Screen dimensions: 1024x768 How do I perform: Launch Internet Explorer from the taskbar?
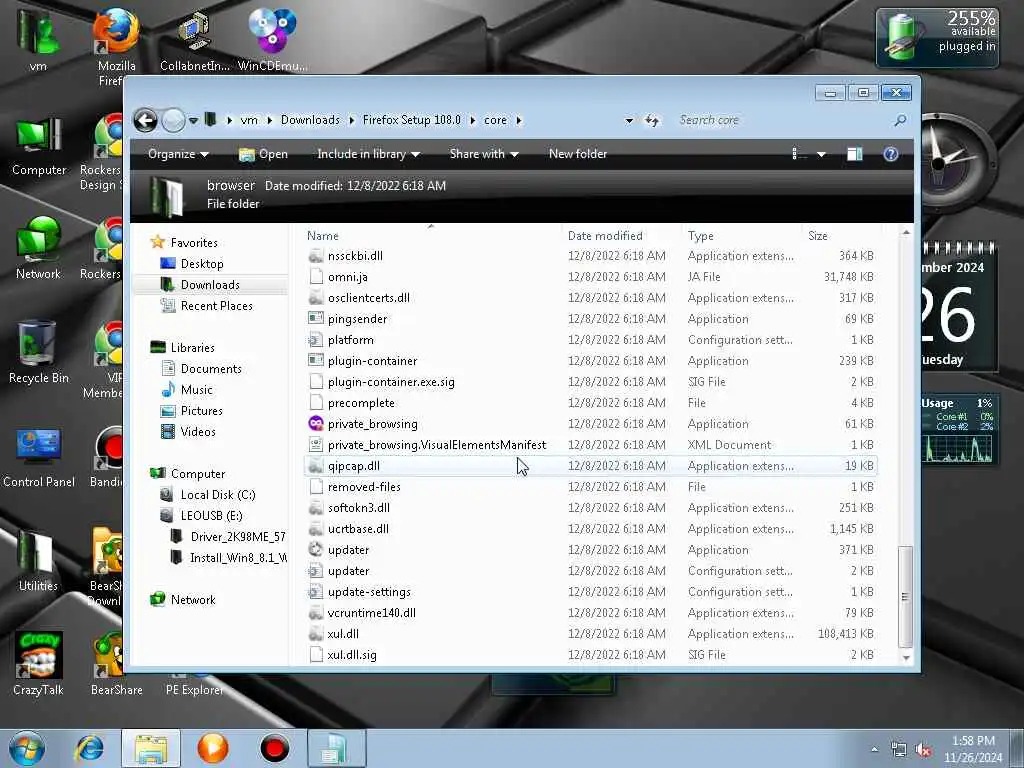(89, 748)
